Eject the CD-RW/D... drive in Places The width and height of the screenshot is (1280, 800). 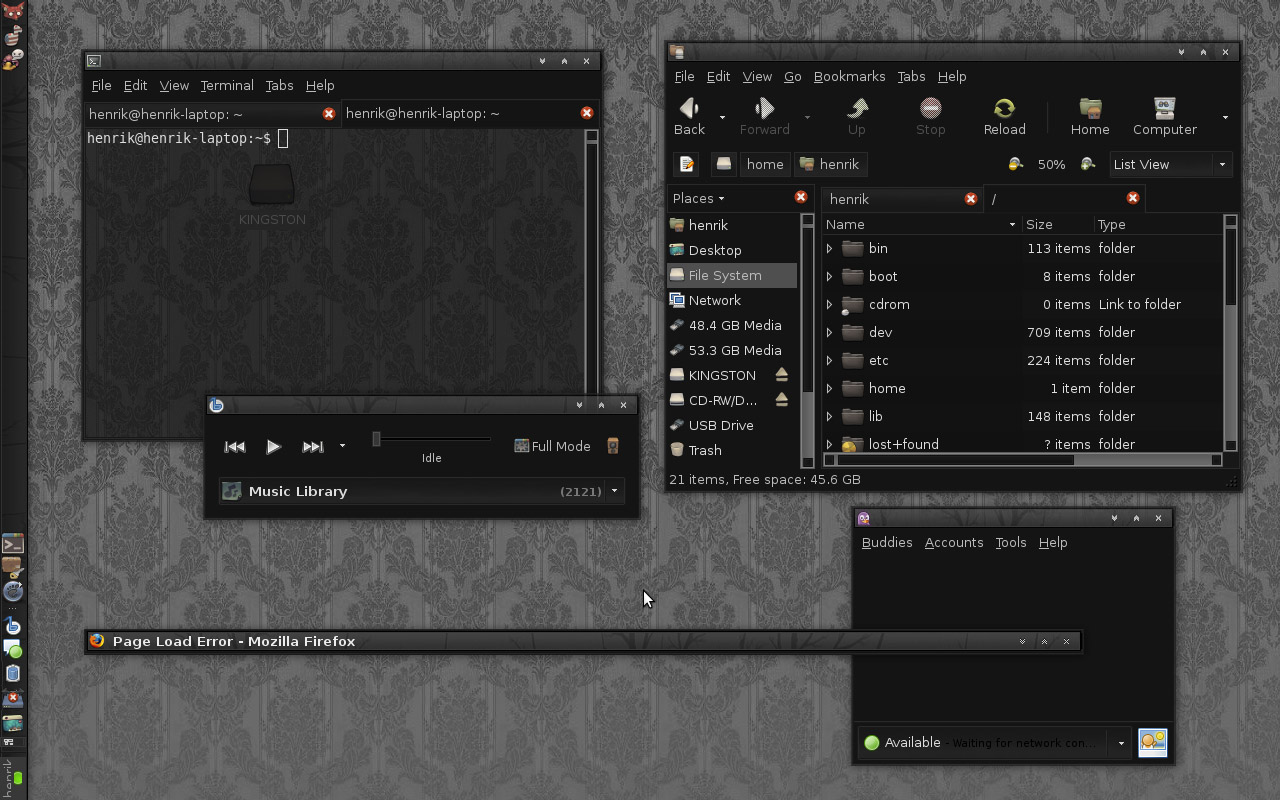click(x=782, y=400)
